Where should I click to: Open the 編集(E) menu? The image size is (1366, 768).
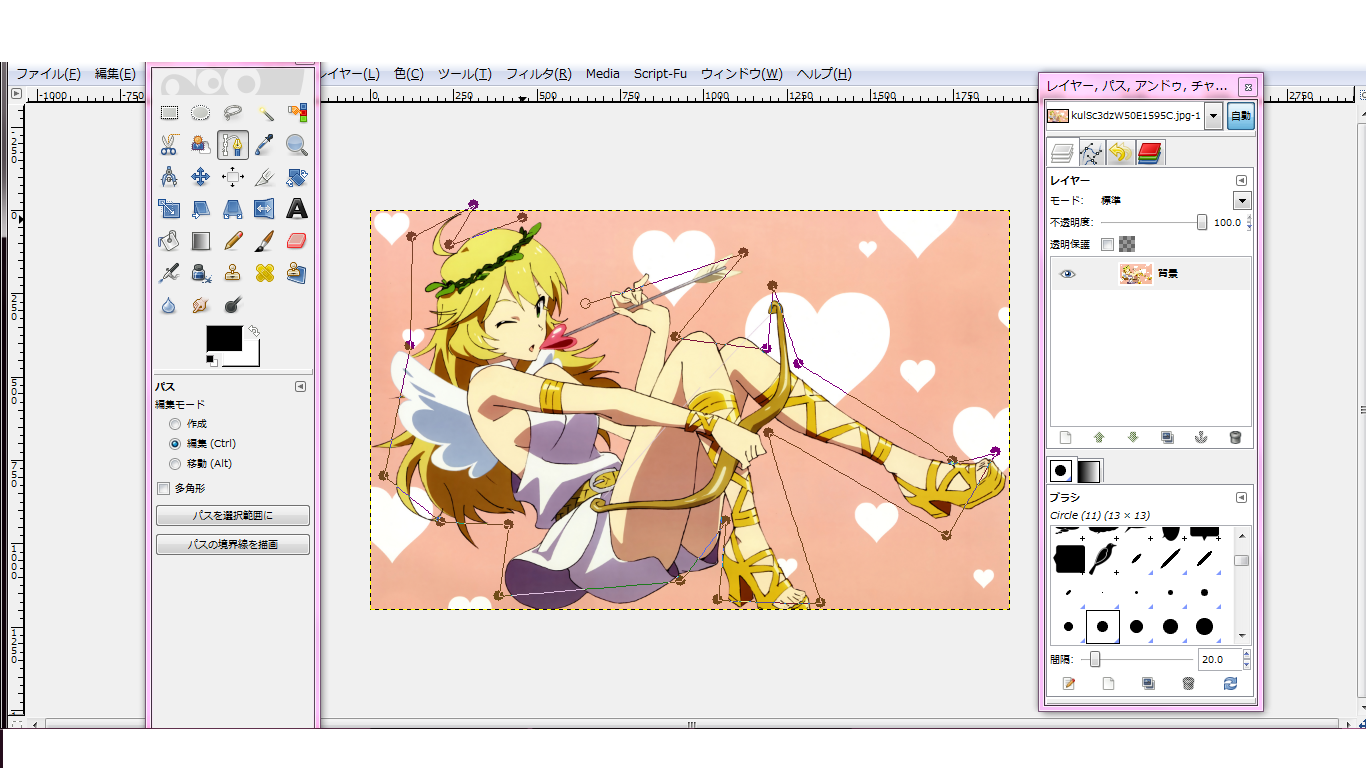(x=115, y=74)
